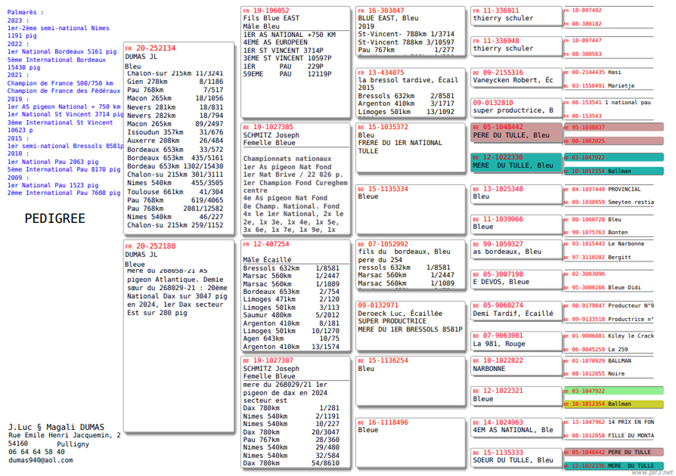Select '4EM AS NATIONAL' entry 14-1024963
Image resolution: width=676 pixels, height=476 pixels.
pyautogui.click(x=516, y=426)
